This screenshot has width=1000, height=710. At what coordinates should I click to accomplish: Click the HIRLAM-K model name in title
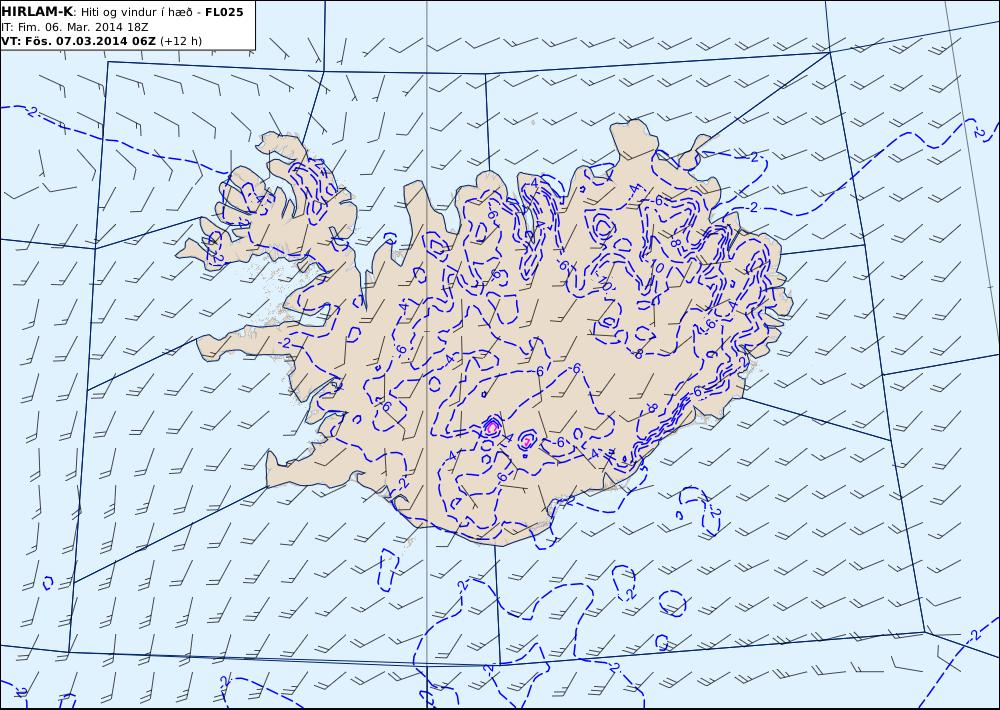[x=37, y=12]
